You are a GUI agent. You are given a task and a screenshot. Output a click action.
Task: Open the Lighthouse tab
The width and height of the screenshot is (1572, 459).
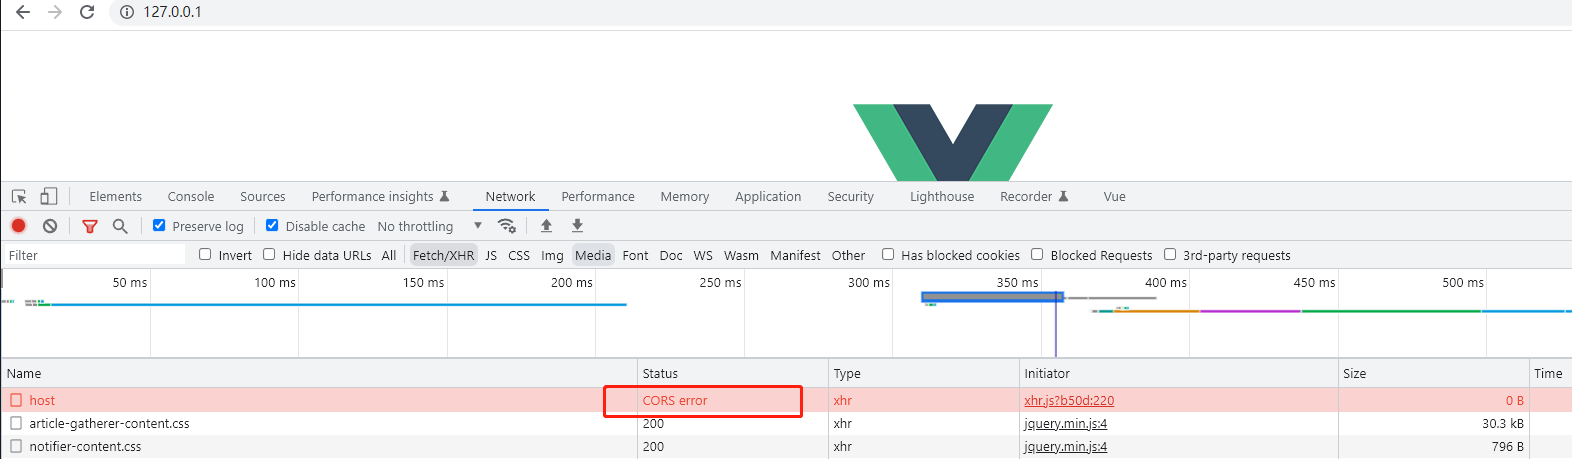pyautogui.click(x=942, y=197)
